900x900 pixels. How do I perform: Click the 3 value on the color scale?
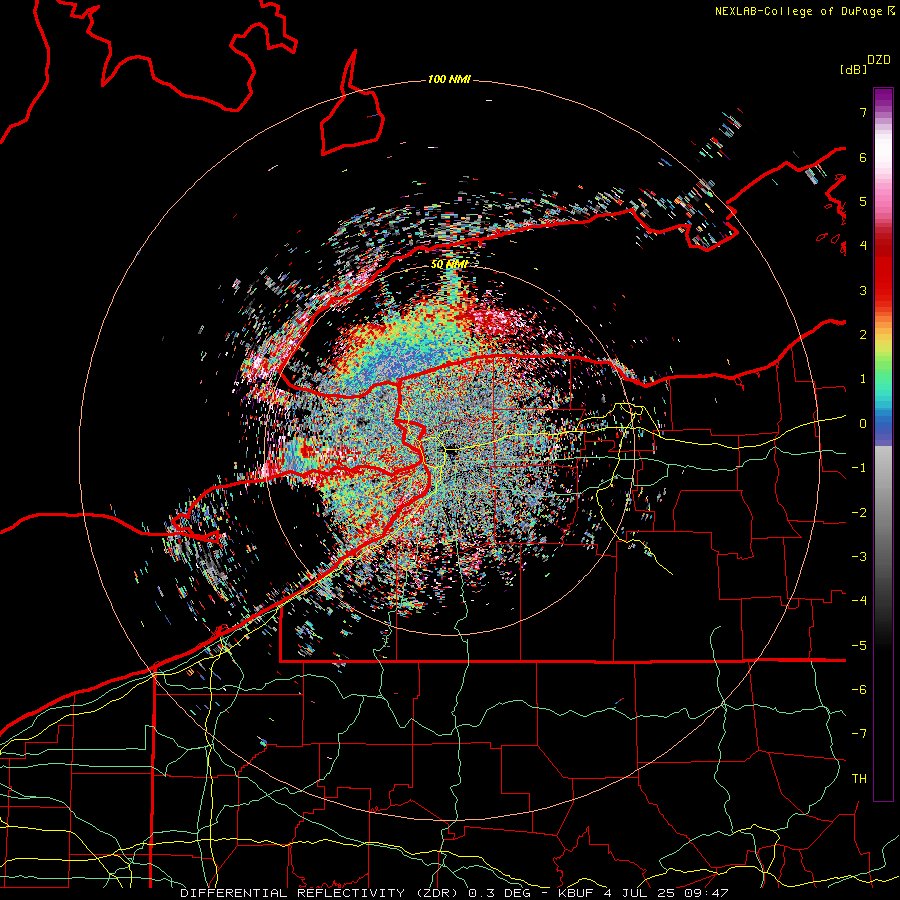tap(863, 290)
